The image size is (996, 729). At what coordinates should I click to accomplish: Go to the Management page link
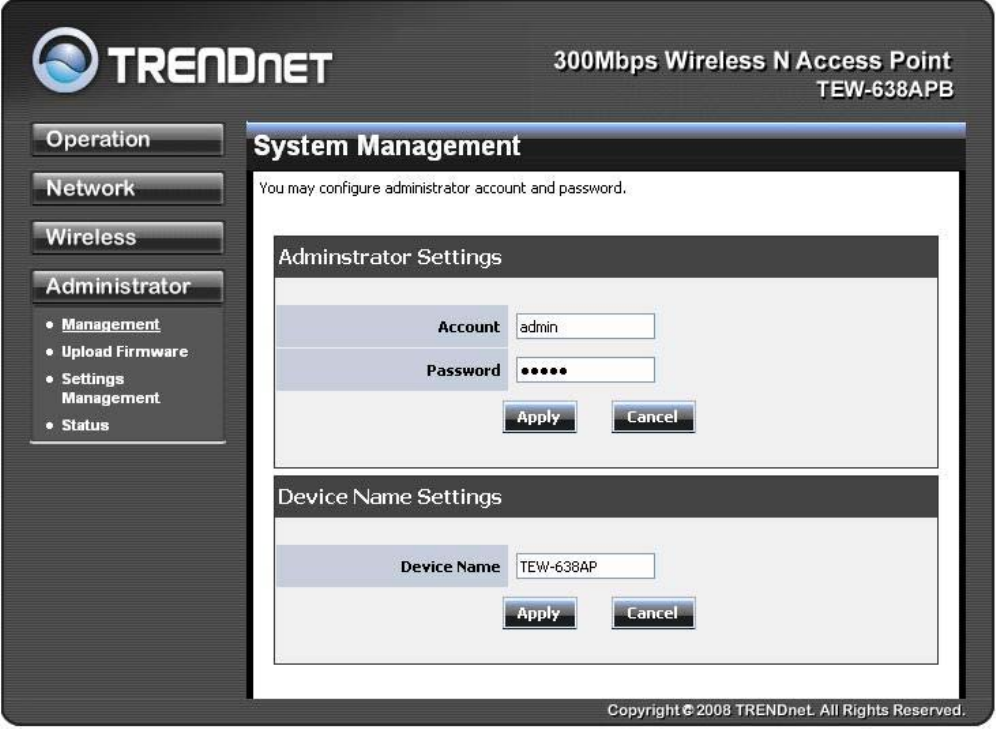[111, 324]
